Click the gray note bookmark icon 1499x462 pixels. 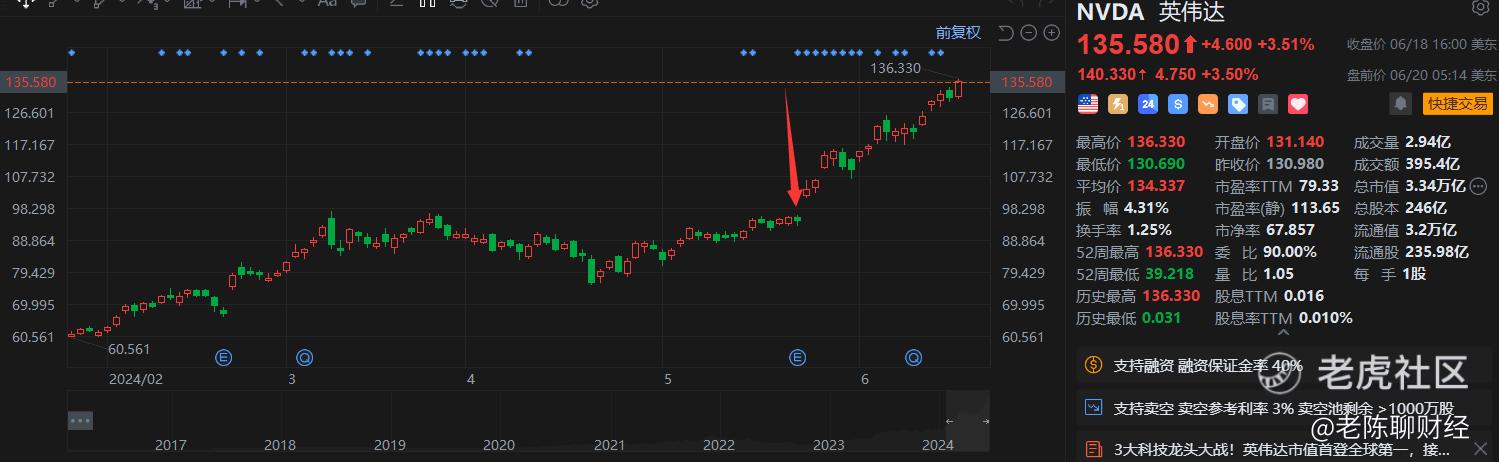[x=1268, y=103]
